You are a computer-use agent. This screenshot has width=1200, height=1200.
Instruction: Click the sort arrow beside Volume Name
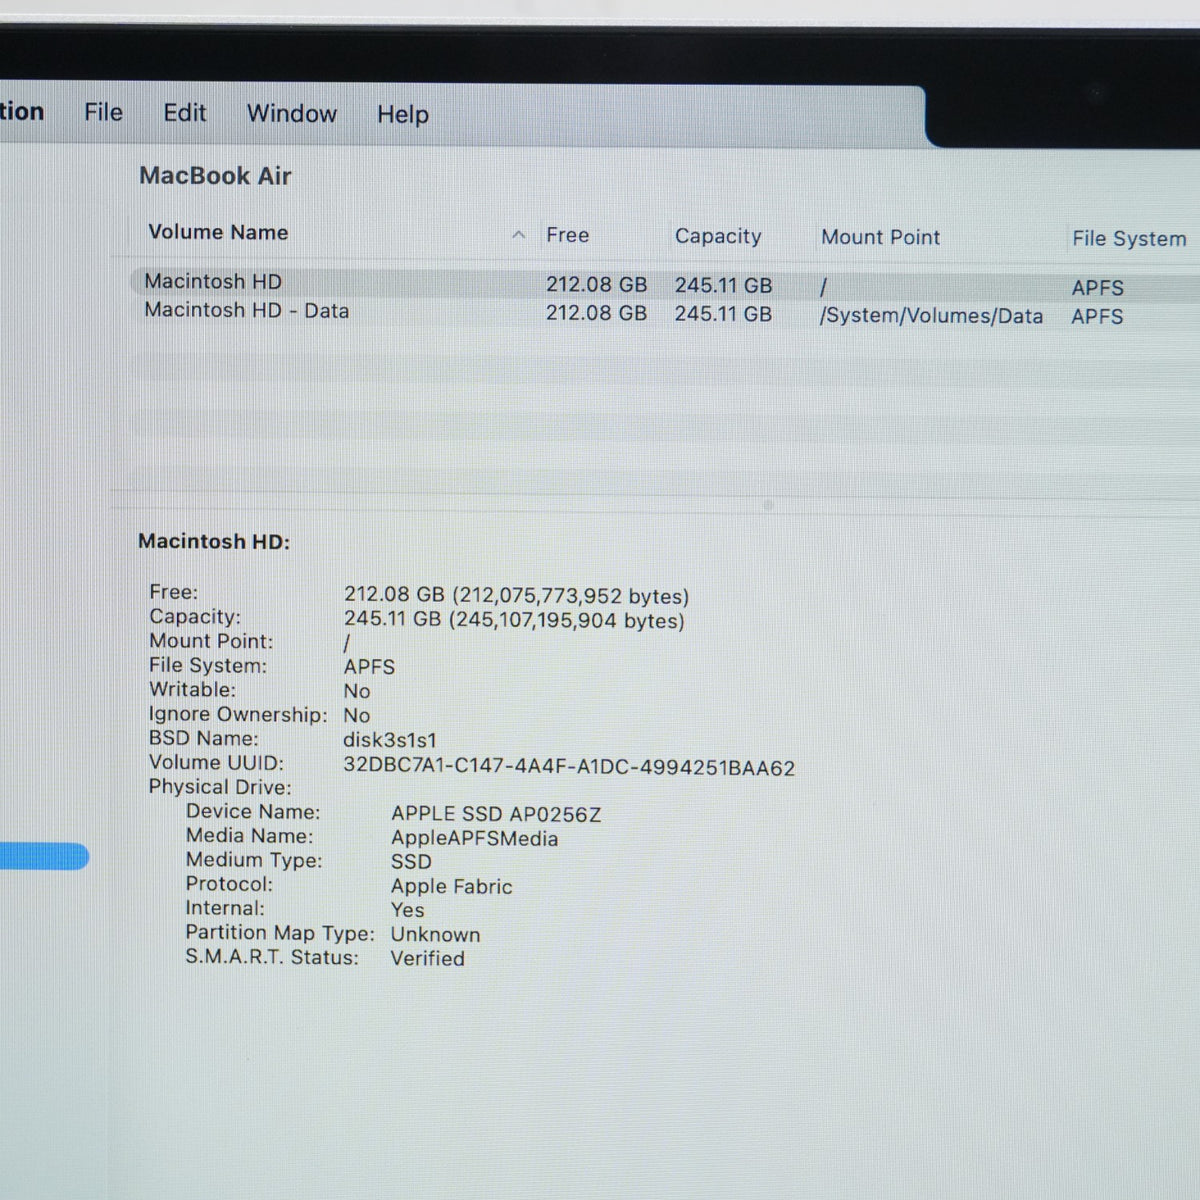click(x=518, y=235)
